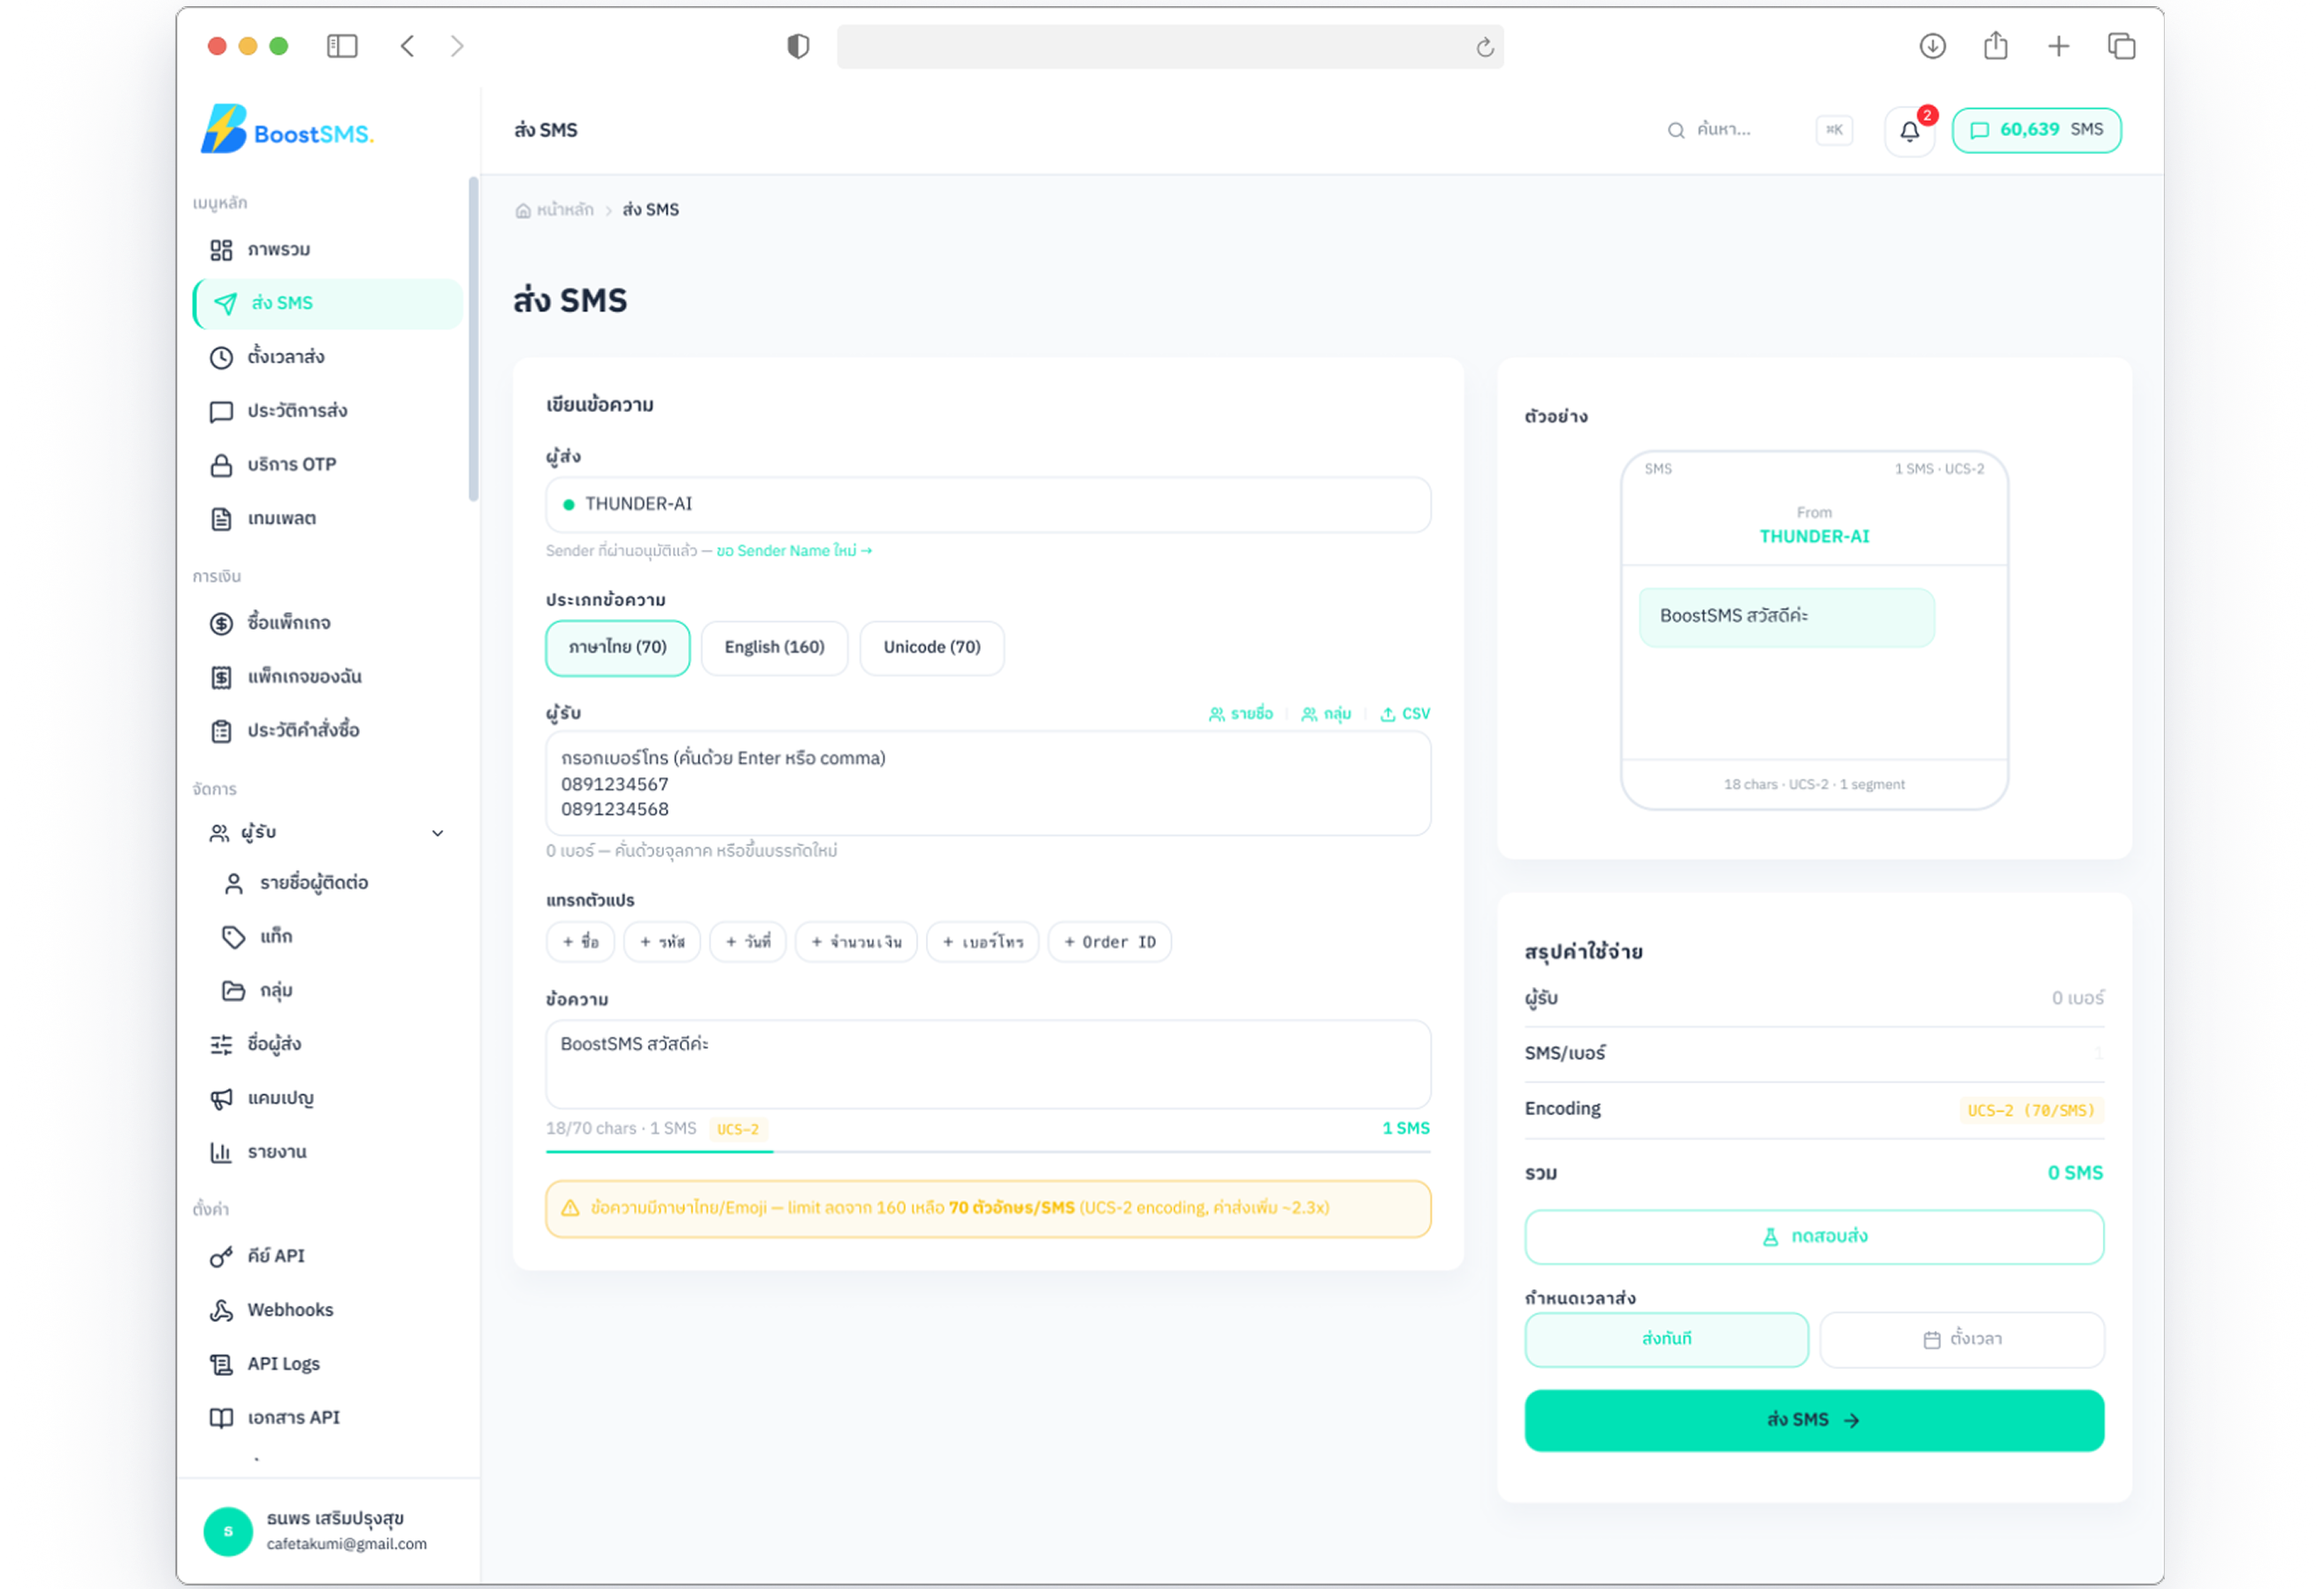Open API Logs from the sidebar
The width and height of the screenshot is (2324, 1589).
(x=222, y=1363)
